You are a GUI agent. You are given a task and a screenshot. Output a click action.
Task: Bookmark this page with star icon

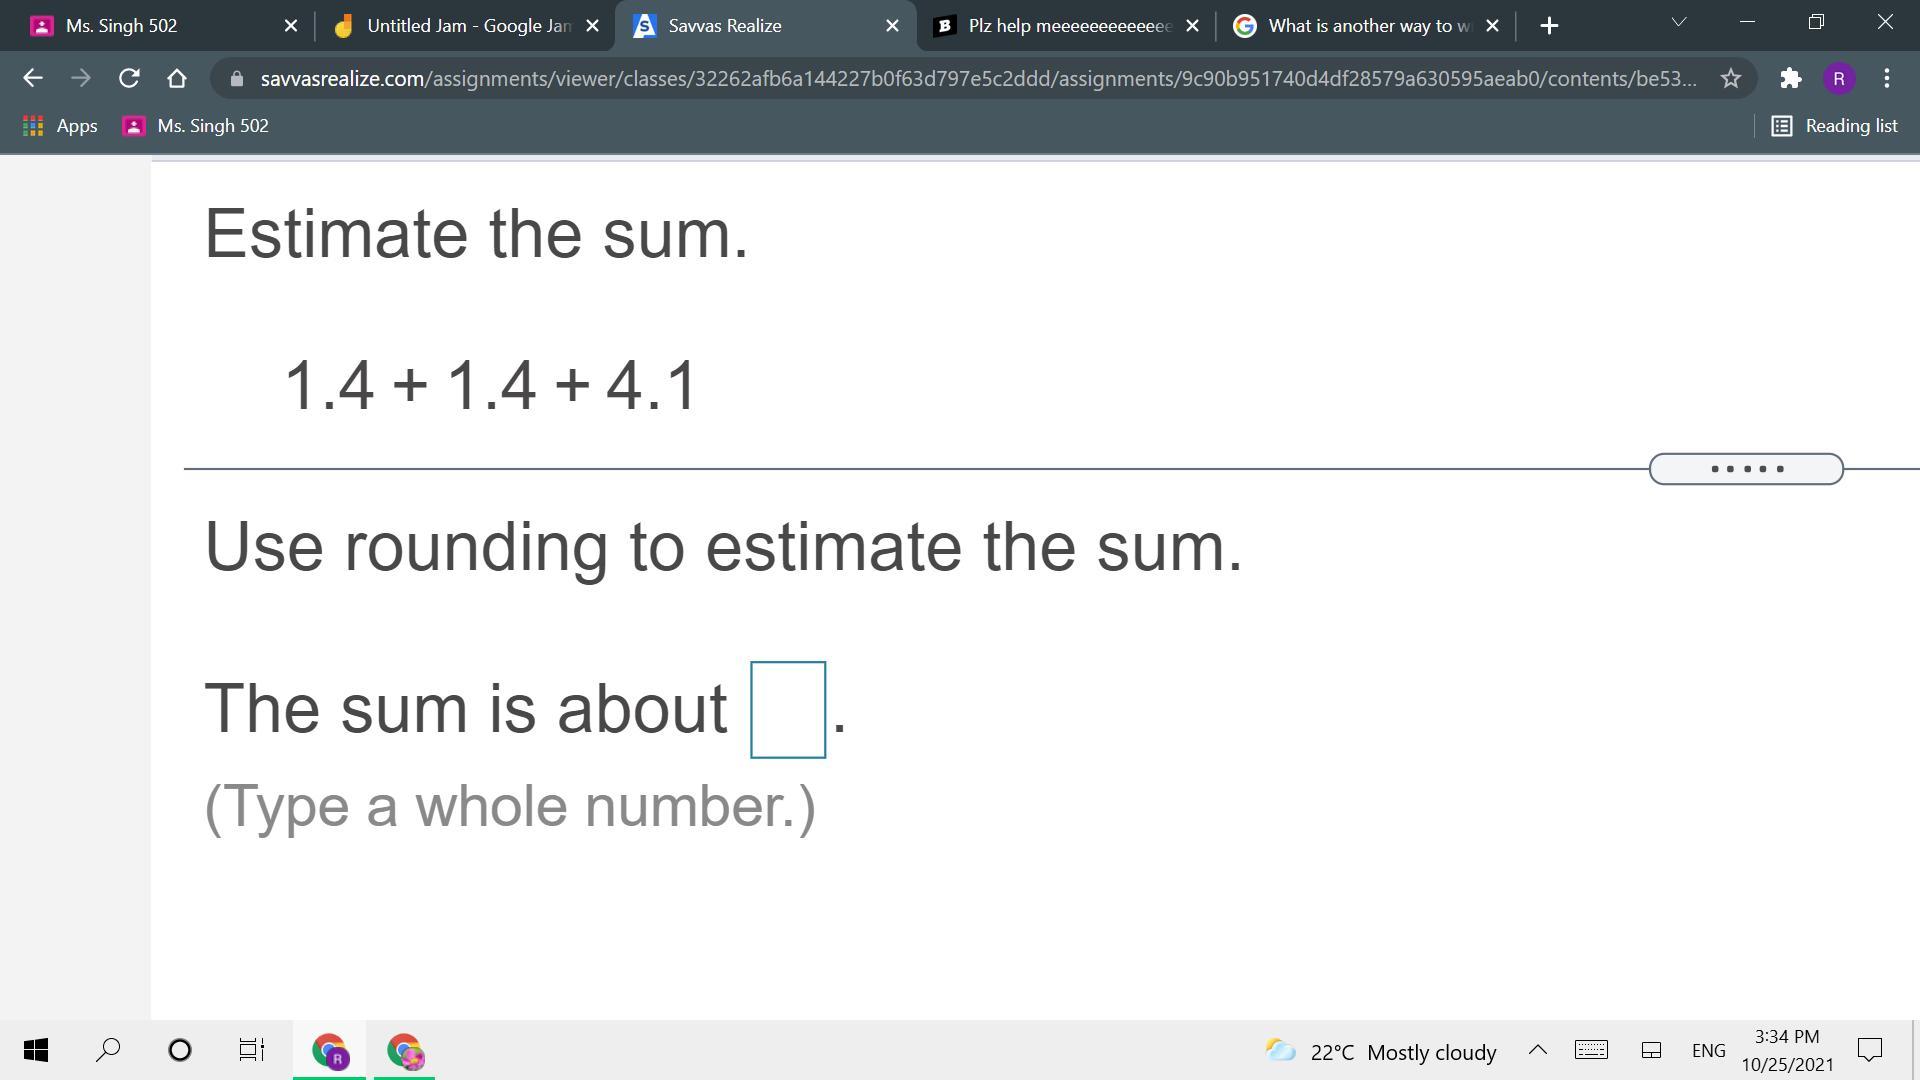pos(1731,78)
